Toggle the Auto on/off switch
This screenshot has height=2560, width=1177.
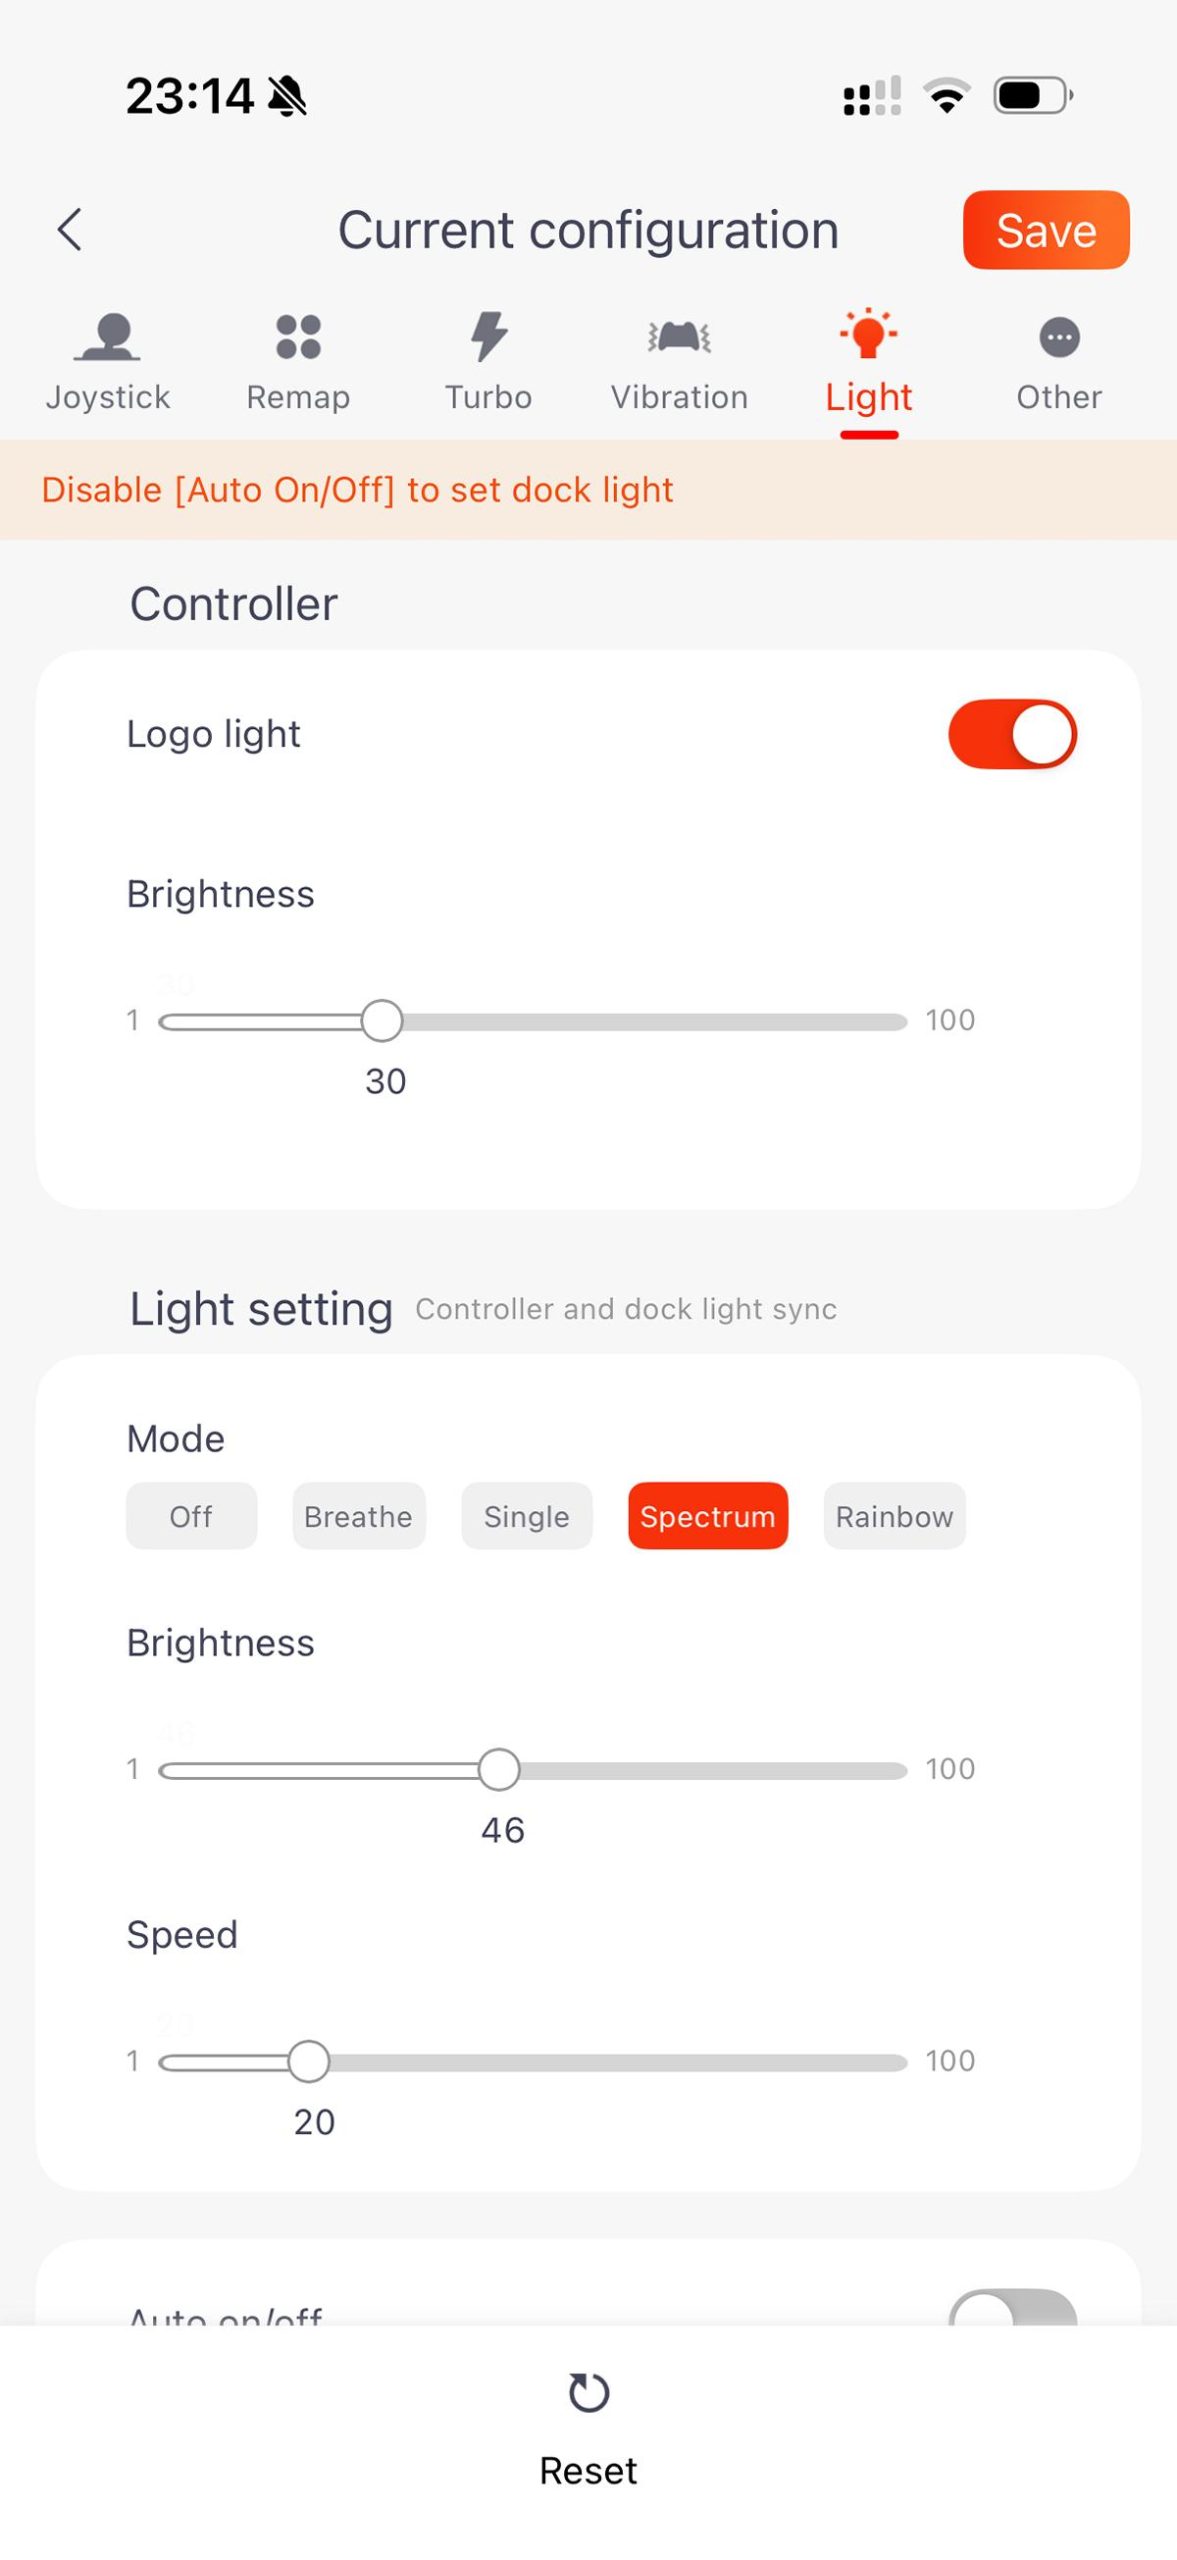pyautogui.click(x=1012, y=2304)
